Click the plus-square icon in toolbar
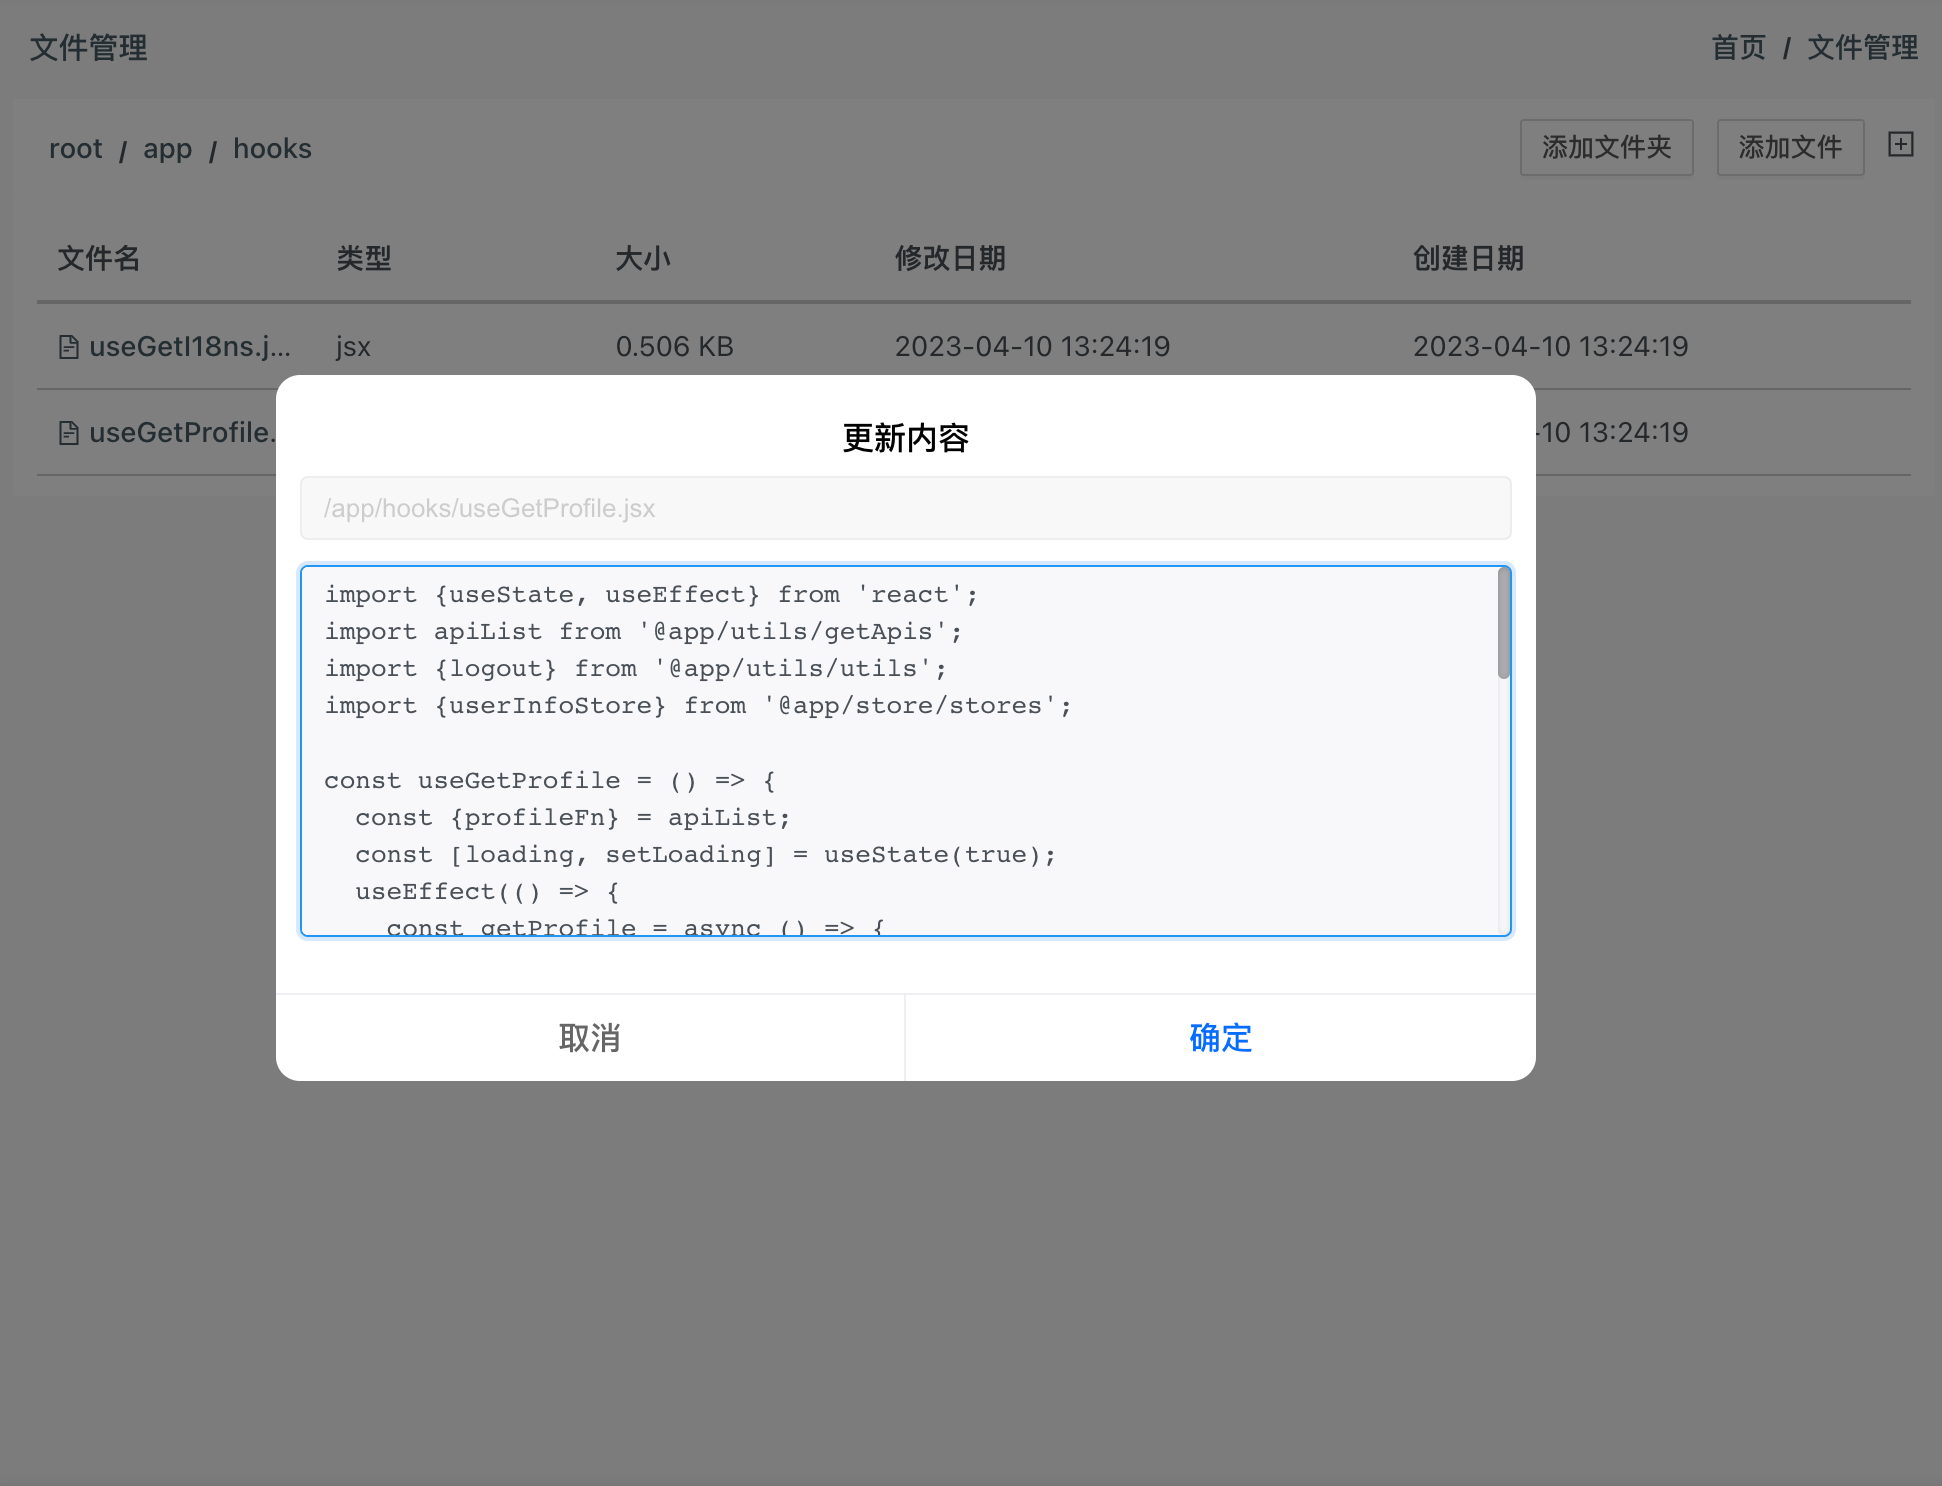 [x=1900, y=145]
